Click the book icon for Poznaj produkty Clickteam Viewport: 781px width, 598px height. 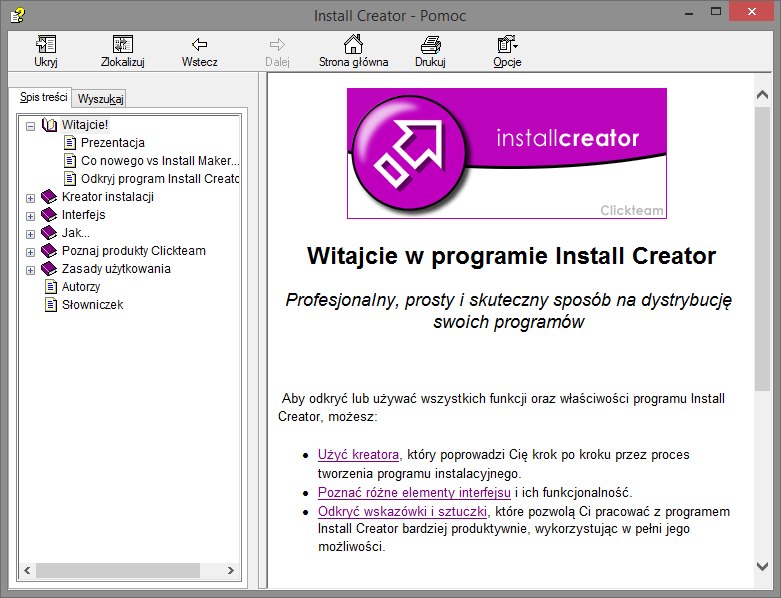coord(49,250)
